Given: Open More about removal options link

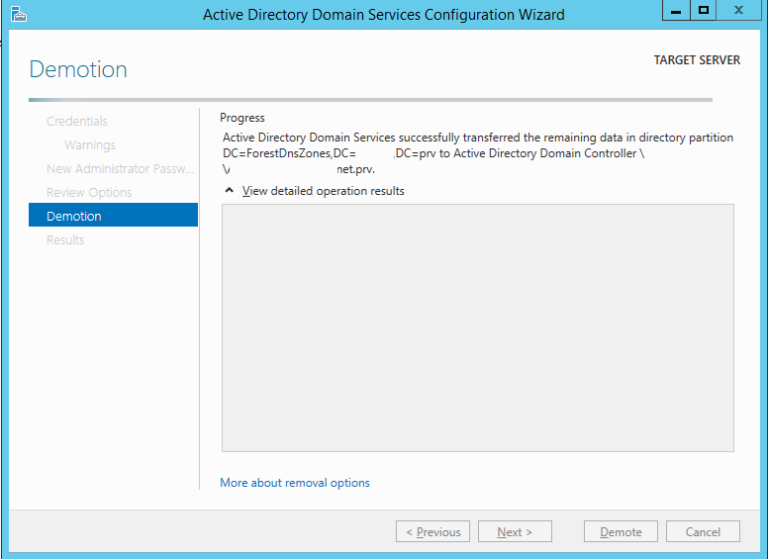Looking at the screenshot, I should coord(295,483).
